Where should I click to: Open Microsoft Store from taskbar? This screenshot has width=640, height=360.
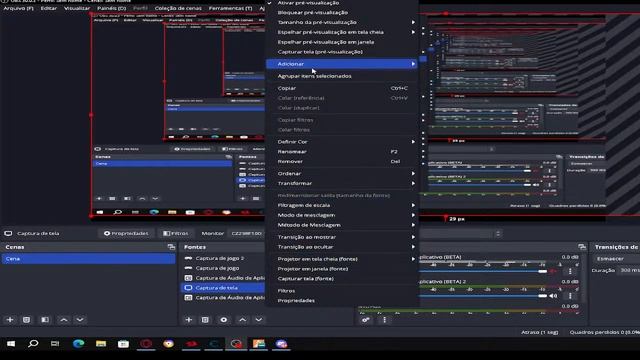[x=123, y=344]
